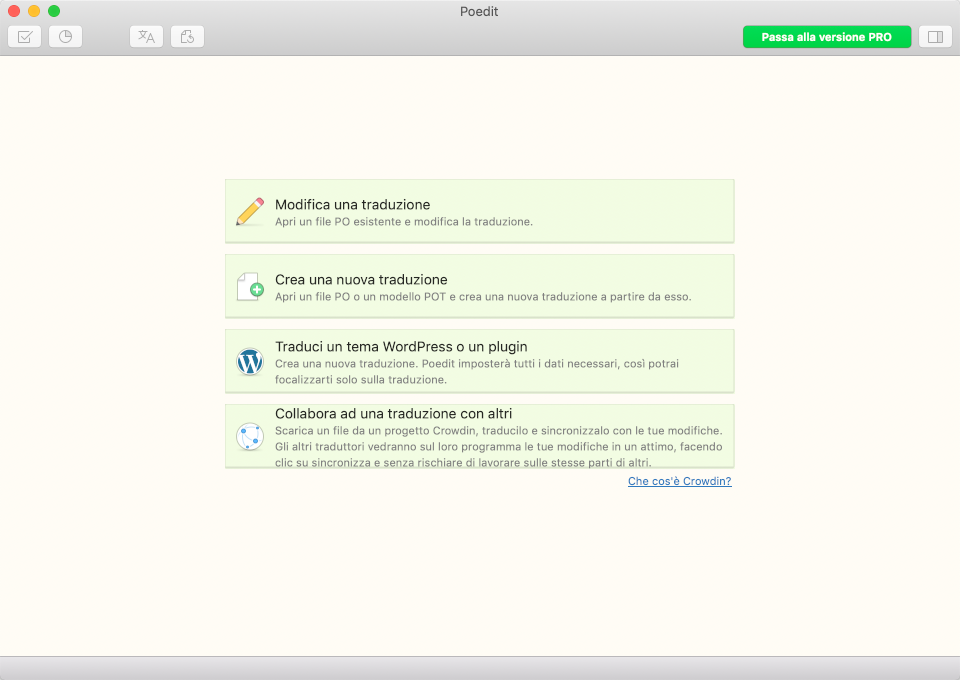The width and height of the screenshot is (960, 680).
Task: Toggle the sidebar panel icon
Action: (x=935, y=37)
